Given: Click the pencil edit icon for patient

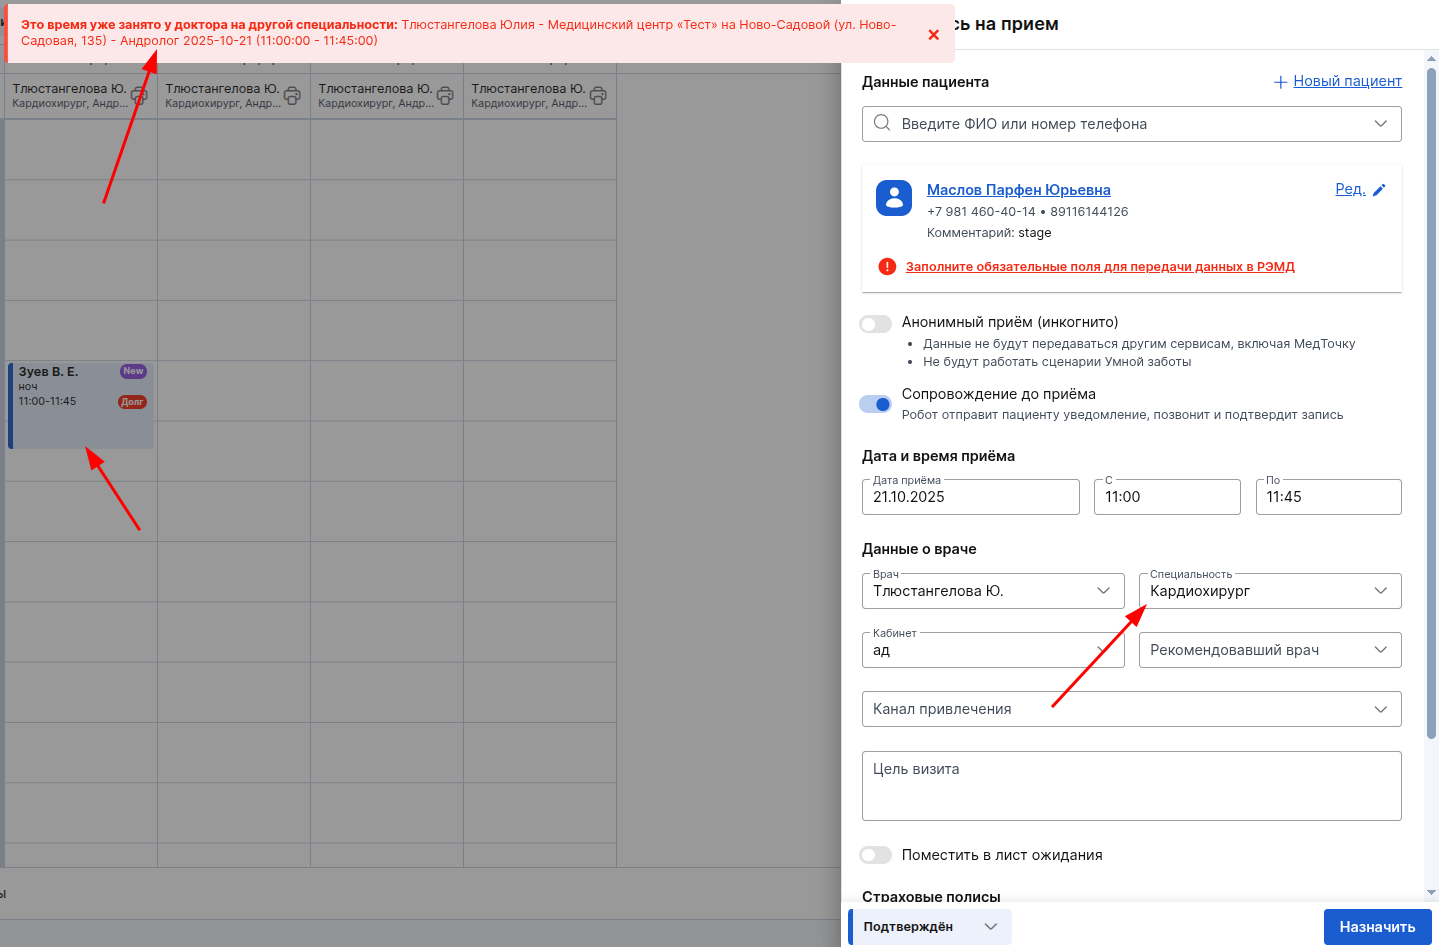Looking at the screenshot, I should point(1379,190).
